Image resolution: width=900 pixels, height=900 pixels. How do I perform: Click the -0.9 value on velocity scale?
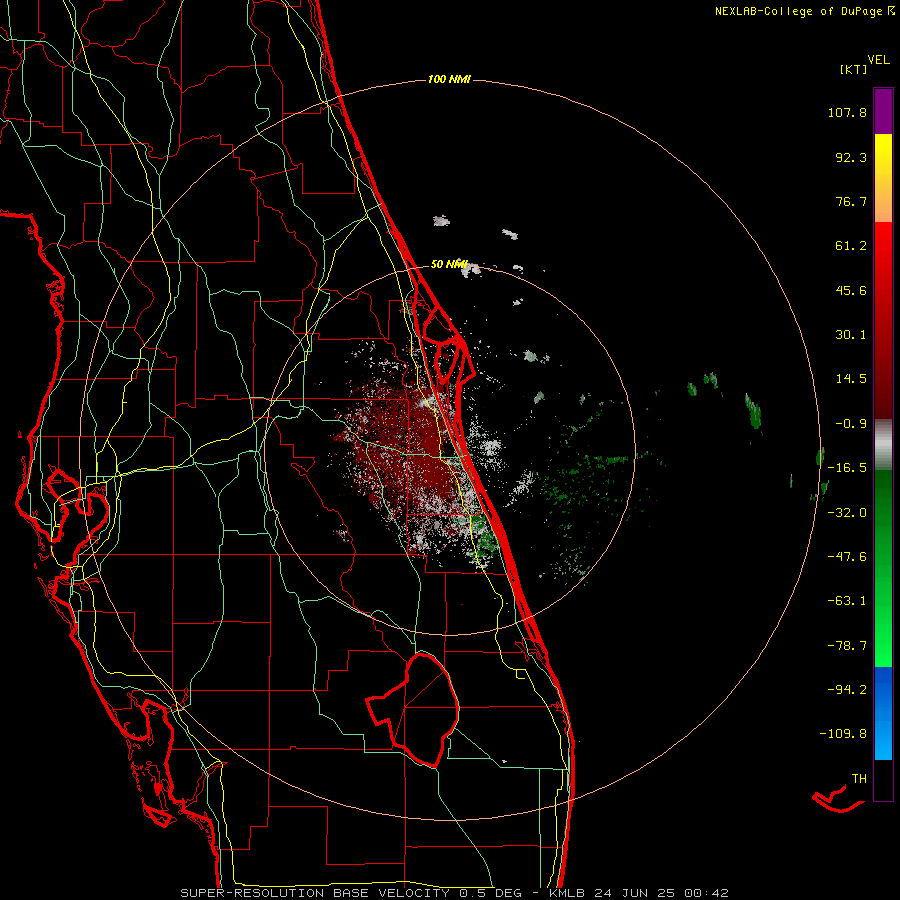851,424
